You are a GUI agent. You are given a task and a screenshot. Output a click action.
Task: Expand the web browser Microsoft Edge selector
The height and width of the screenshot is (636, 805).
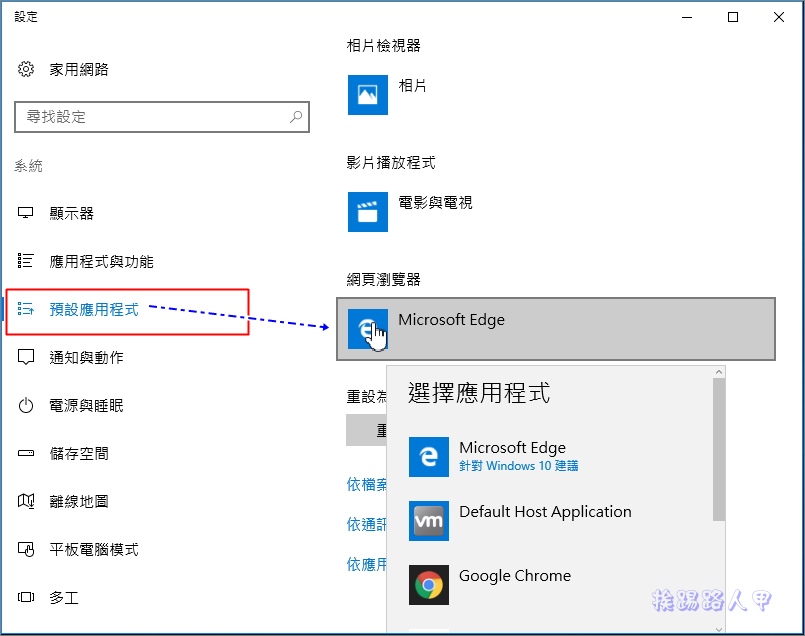click(x=555, y=329)
